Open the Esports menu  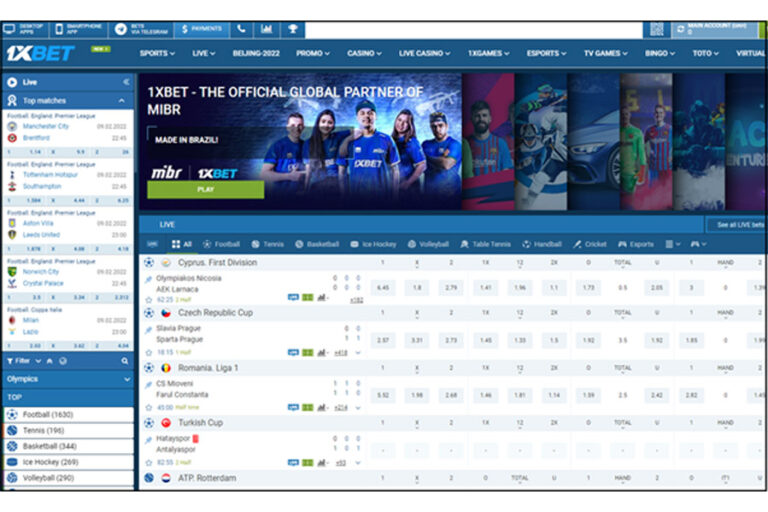546,53
